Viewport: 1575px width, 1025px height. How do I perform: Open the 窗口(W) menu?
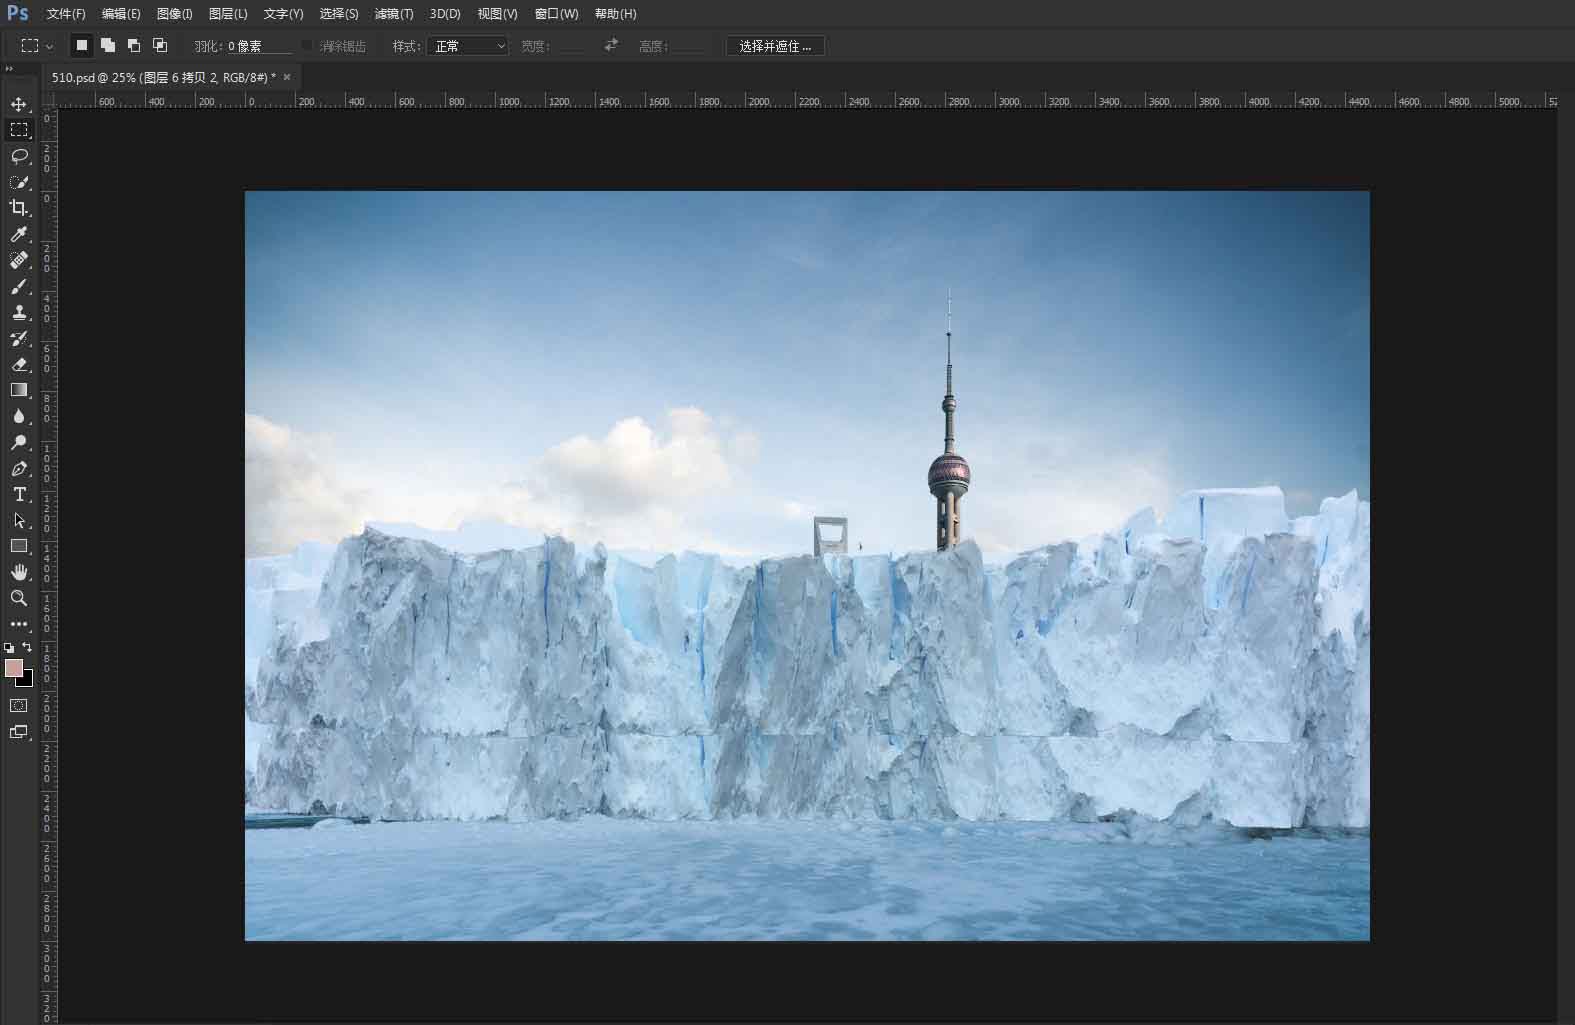(x=556, y=14)
